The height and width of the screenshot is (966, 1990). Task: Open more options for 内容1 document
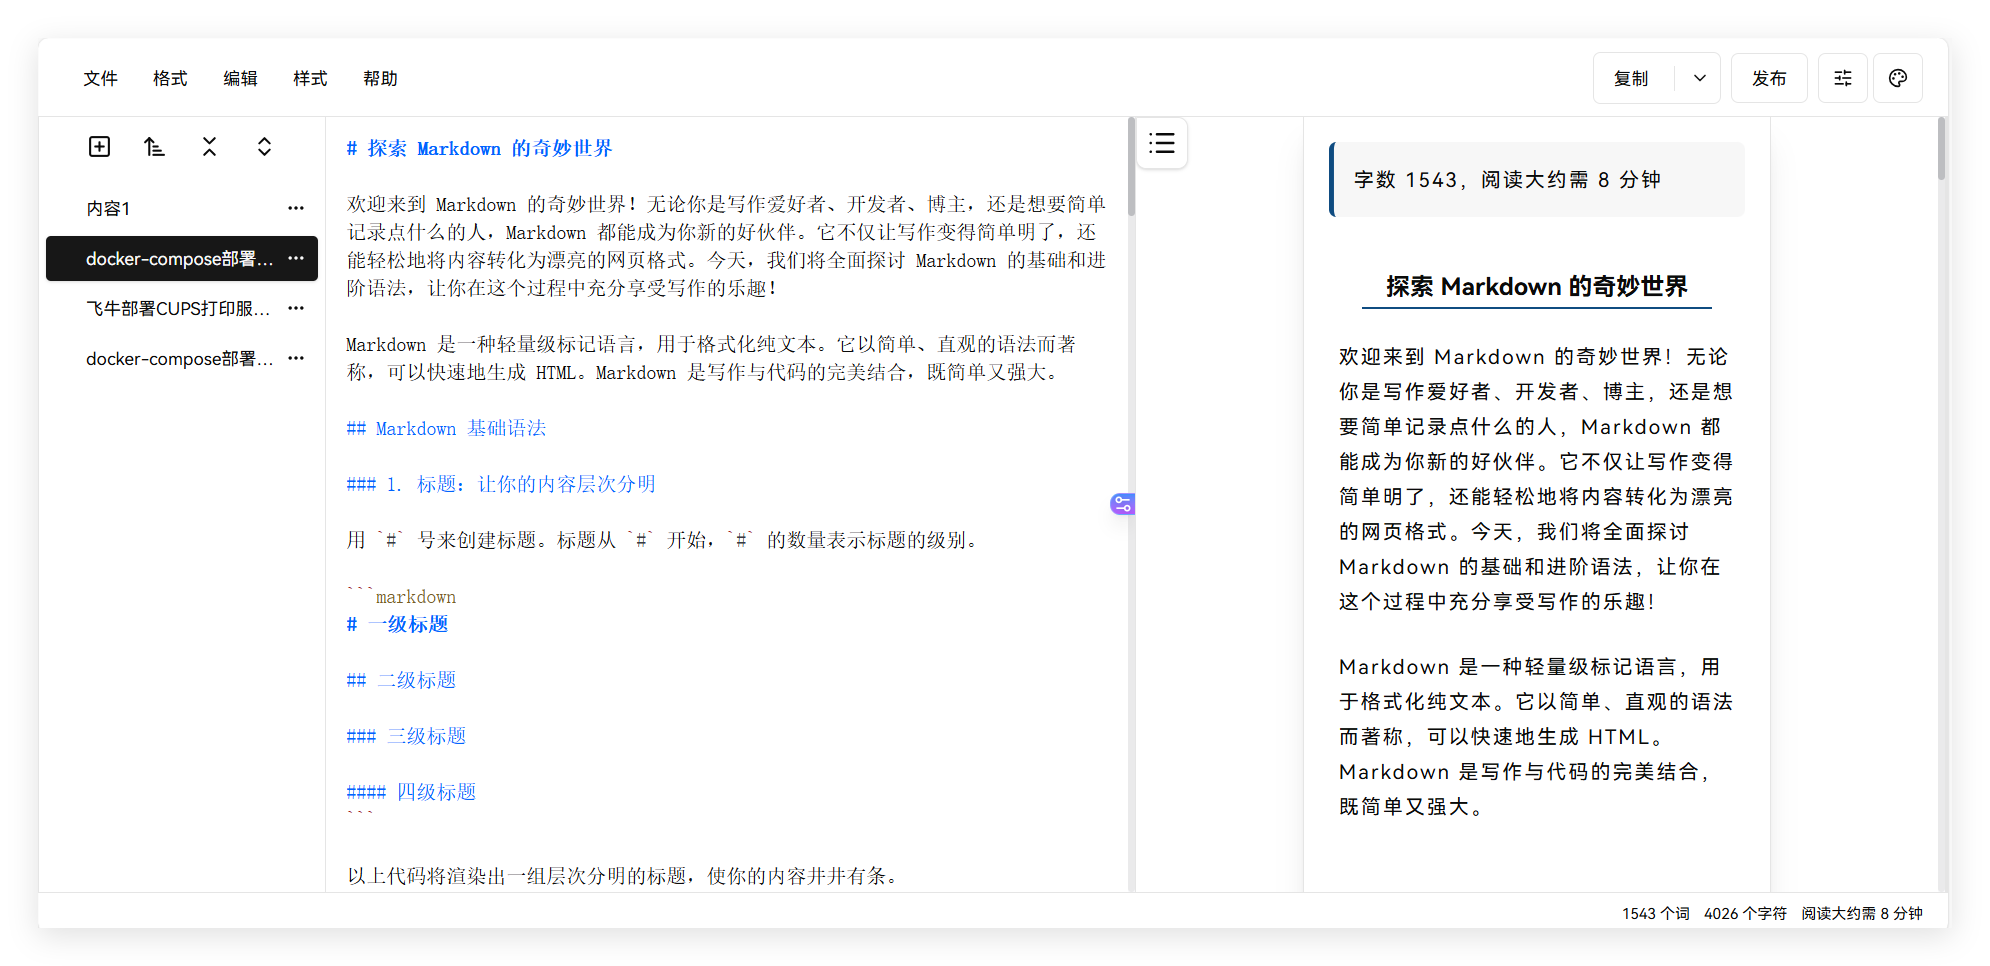pyautogui.click(x=295, y=208)
